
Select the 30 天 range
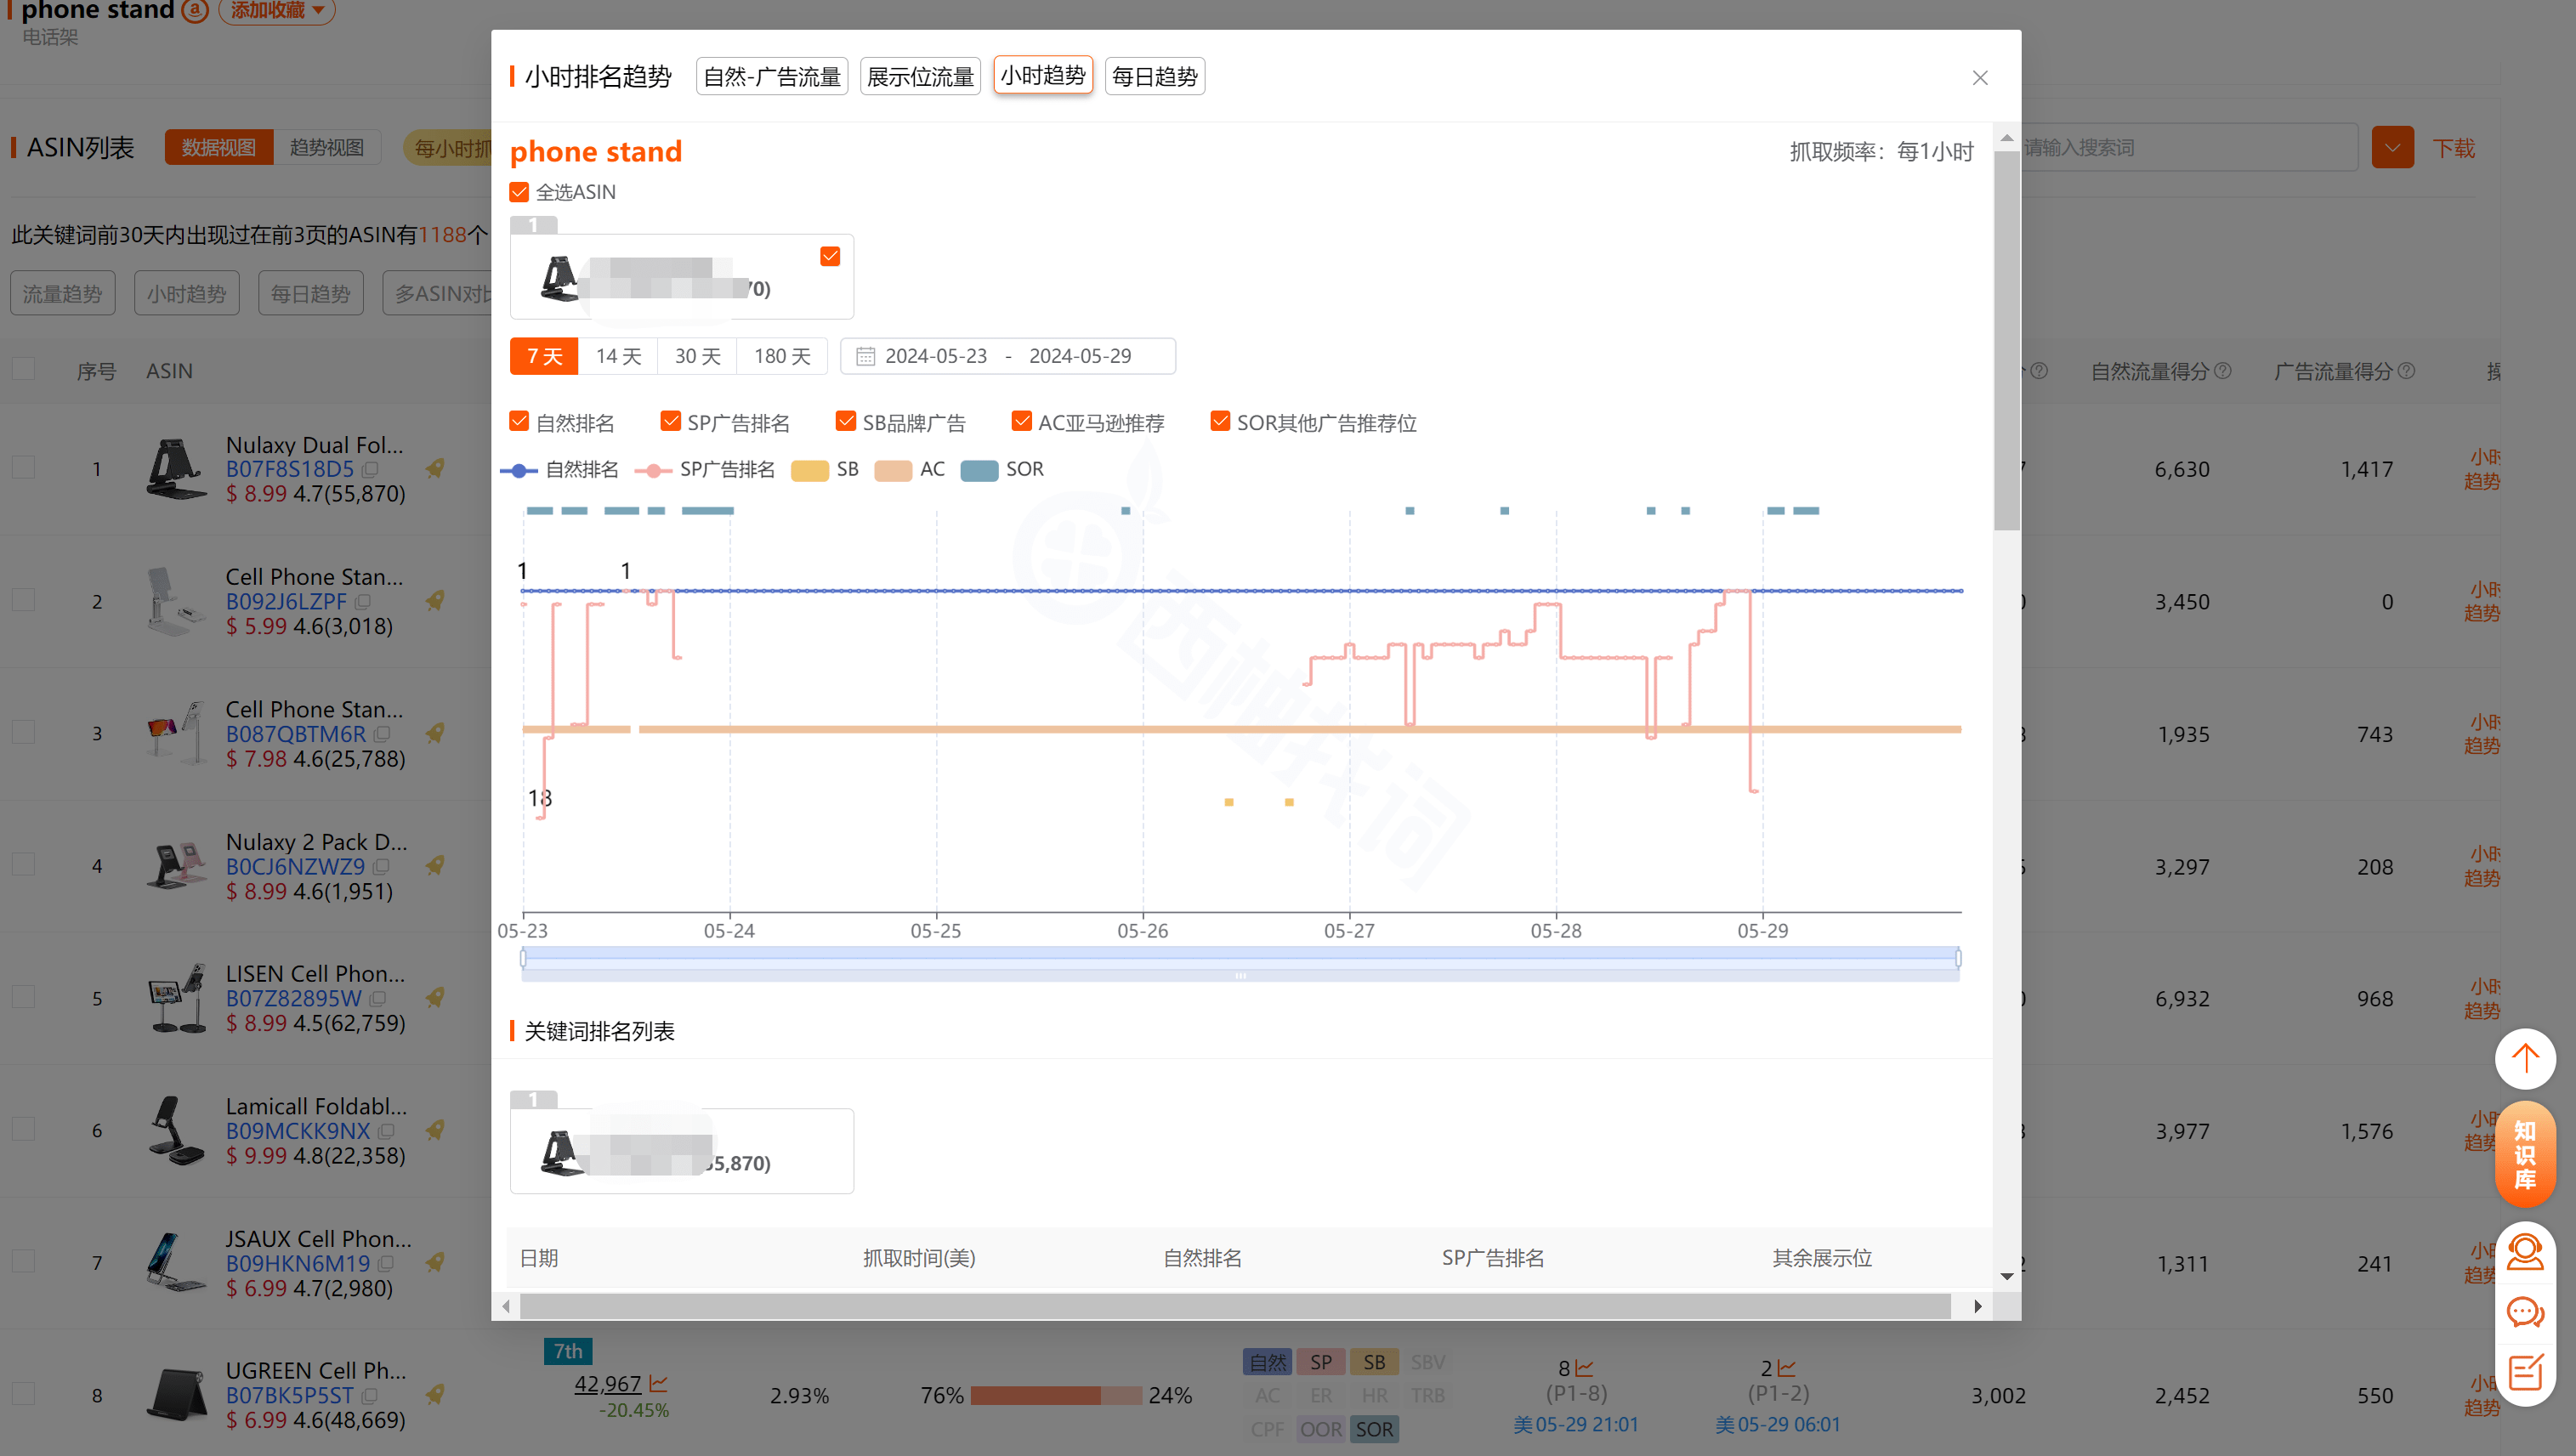point(697,356)
